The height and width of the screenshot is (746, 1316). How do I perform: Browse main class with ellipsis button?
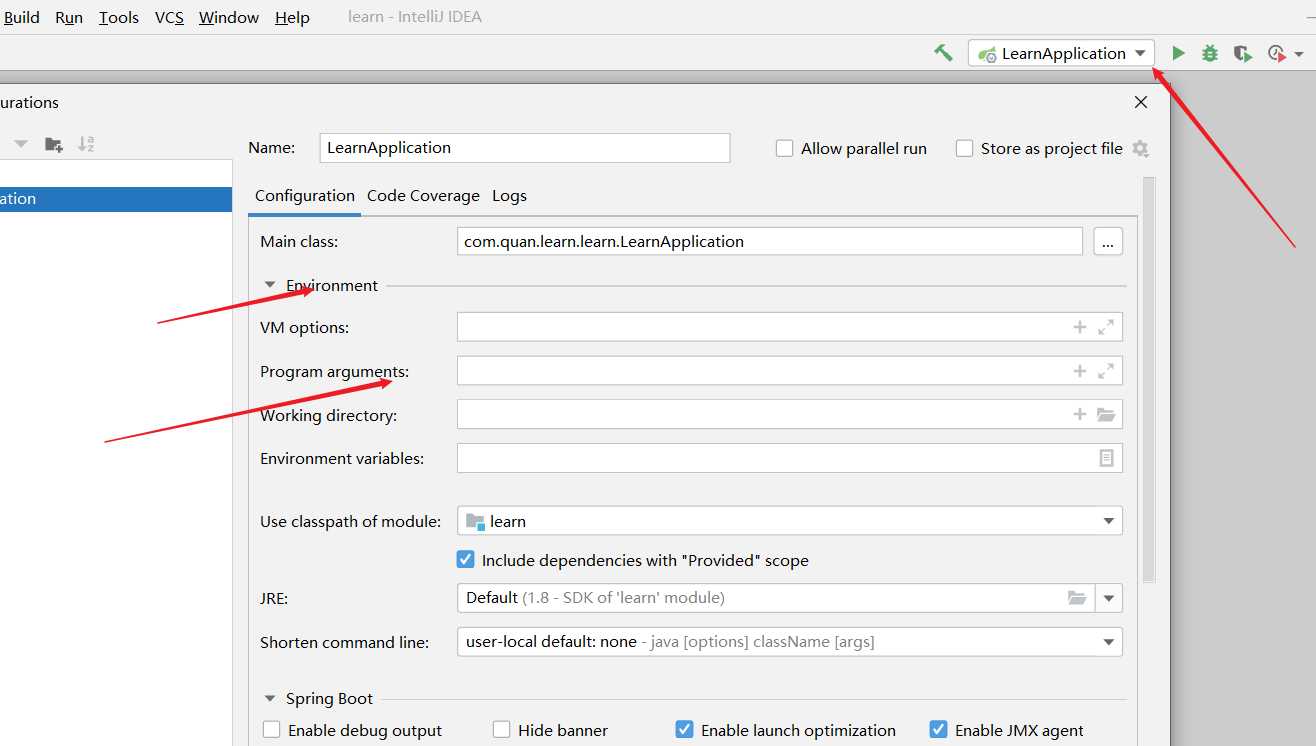tap(1108, 241)
